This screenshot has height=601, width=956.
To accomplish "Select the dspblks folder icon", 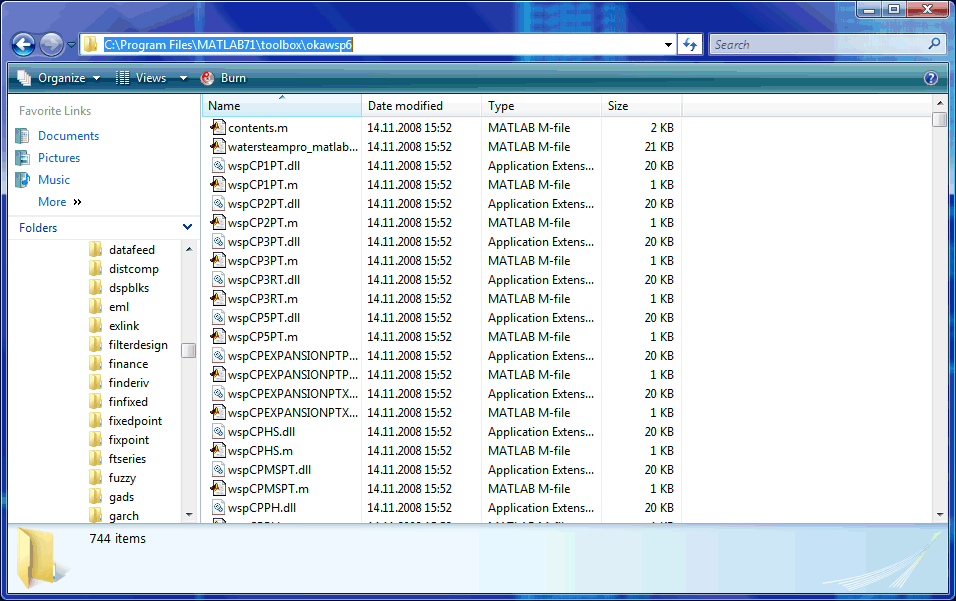I will coord(96,288).
